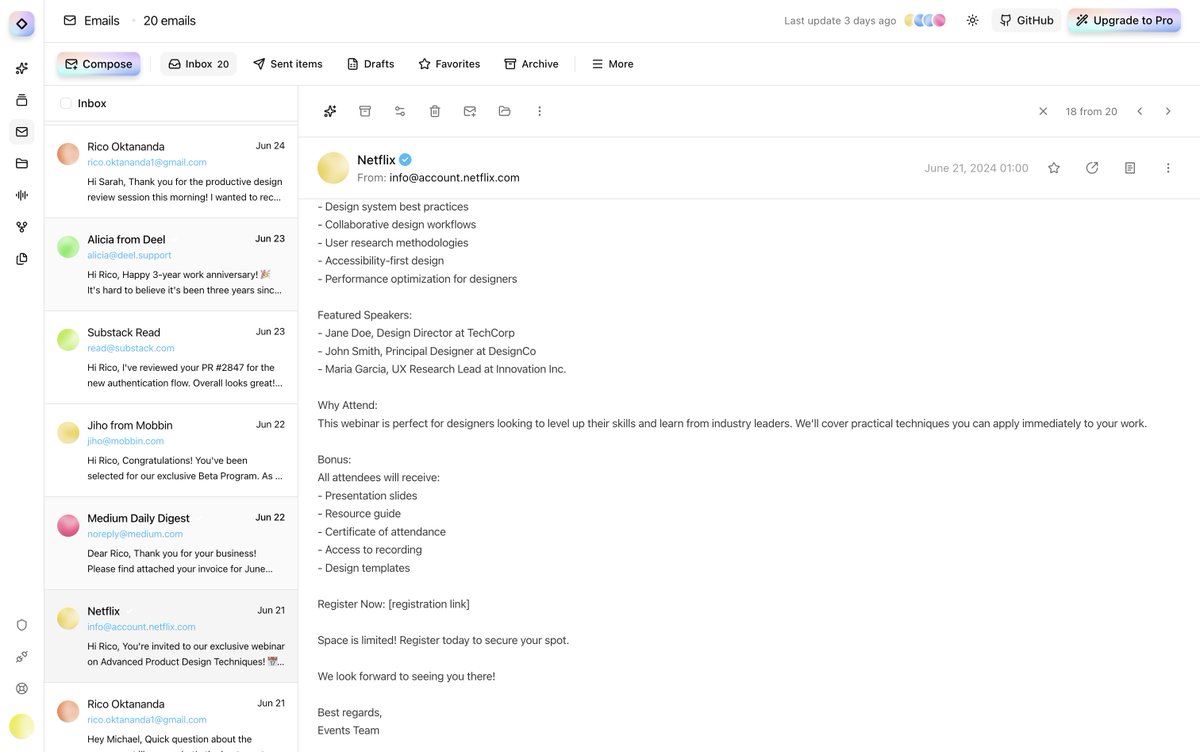Click sender address info@account.netflix.com in header
The image size is (1200, 752).
coord(454,178)
